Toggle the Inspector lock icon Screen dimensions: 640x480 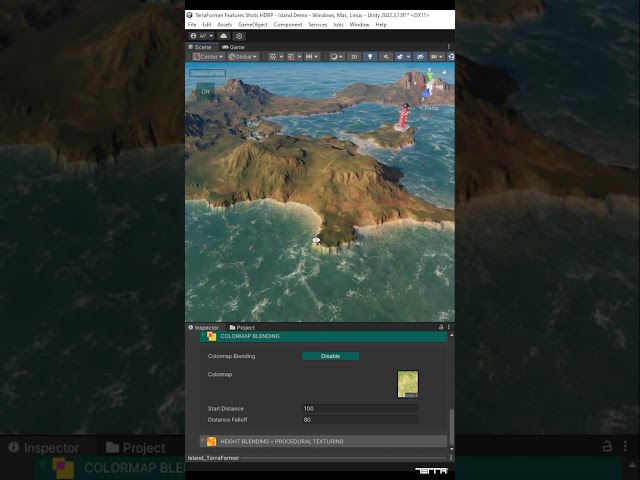pyautogui.click(x=441, y=327)
